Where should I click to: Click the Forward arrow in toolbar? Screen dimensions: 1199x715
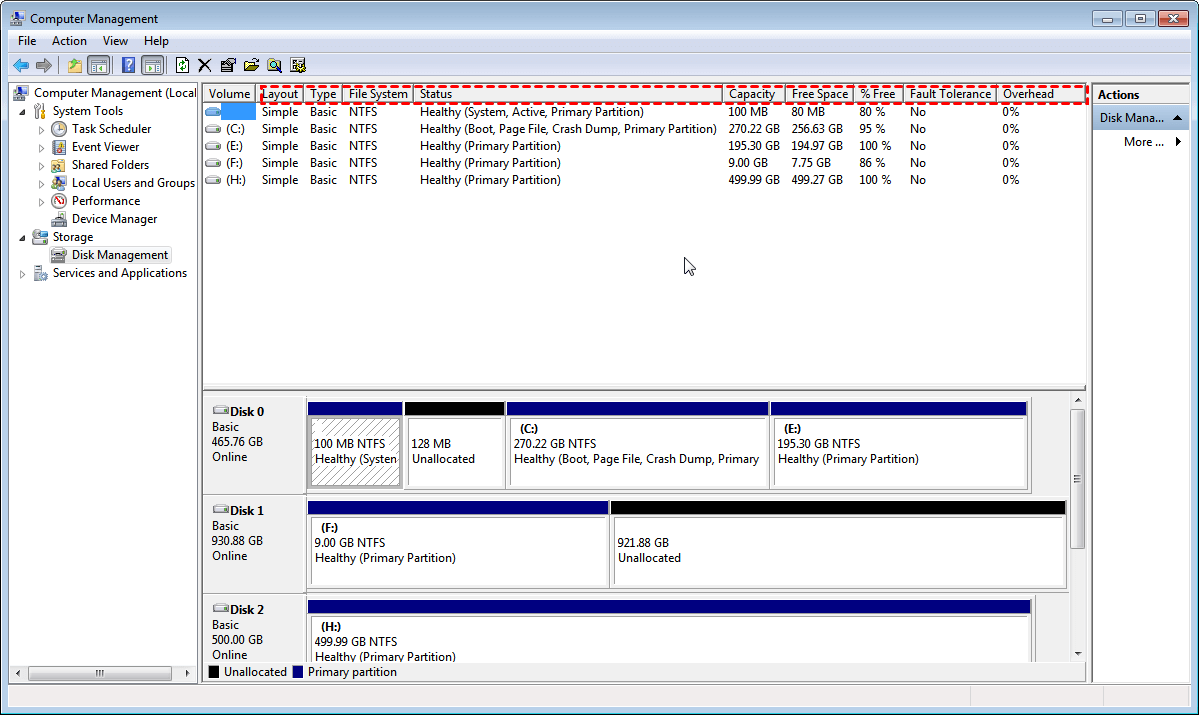click(44, 66)
